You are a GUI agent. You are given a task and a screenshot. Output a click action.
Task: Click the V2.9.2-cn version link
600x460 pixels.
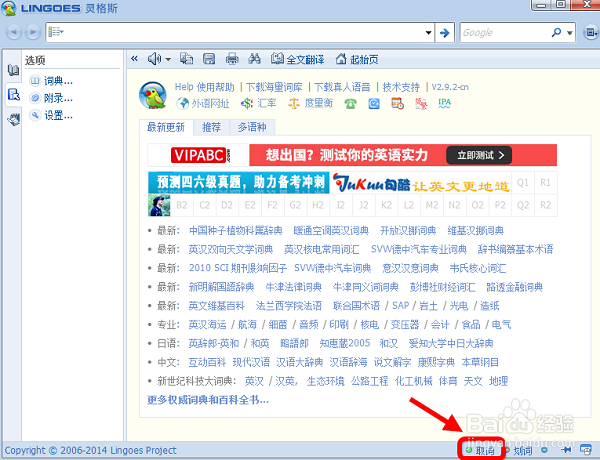450,87
